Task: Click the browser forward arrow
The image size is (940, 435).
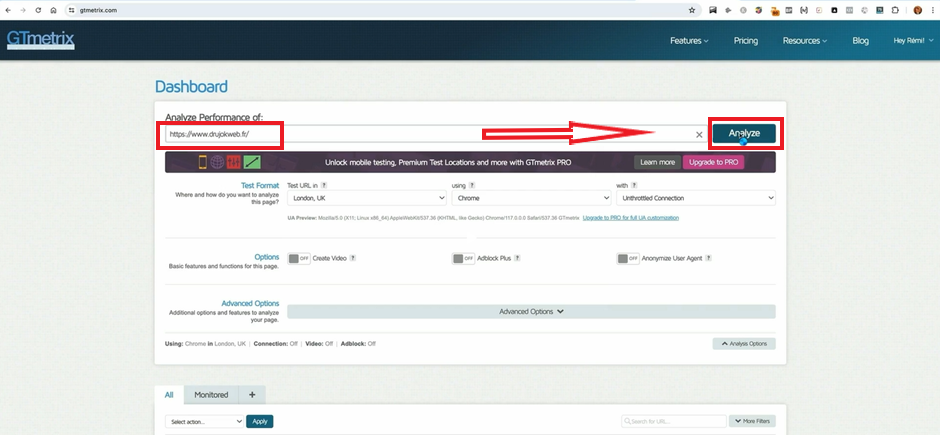Action: pos(23,10)
